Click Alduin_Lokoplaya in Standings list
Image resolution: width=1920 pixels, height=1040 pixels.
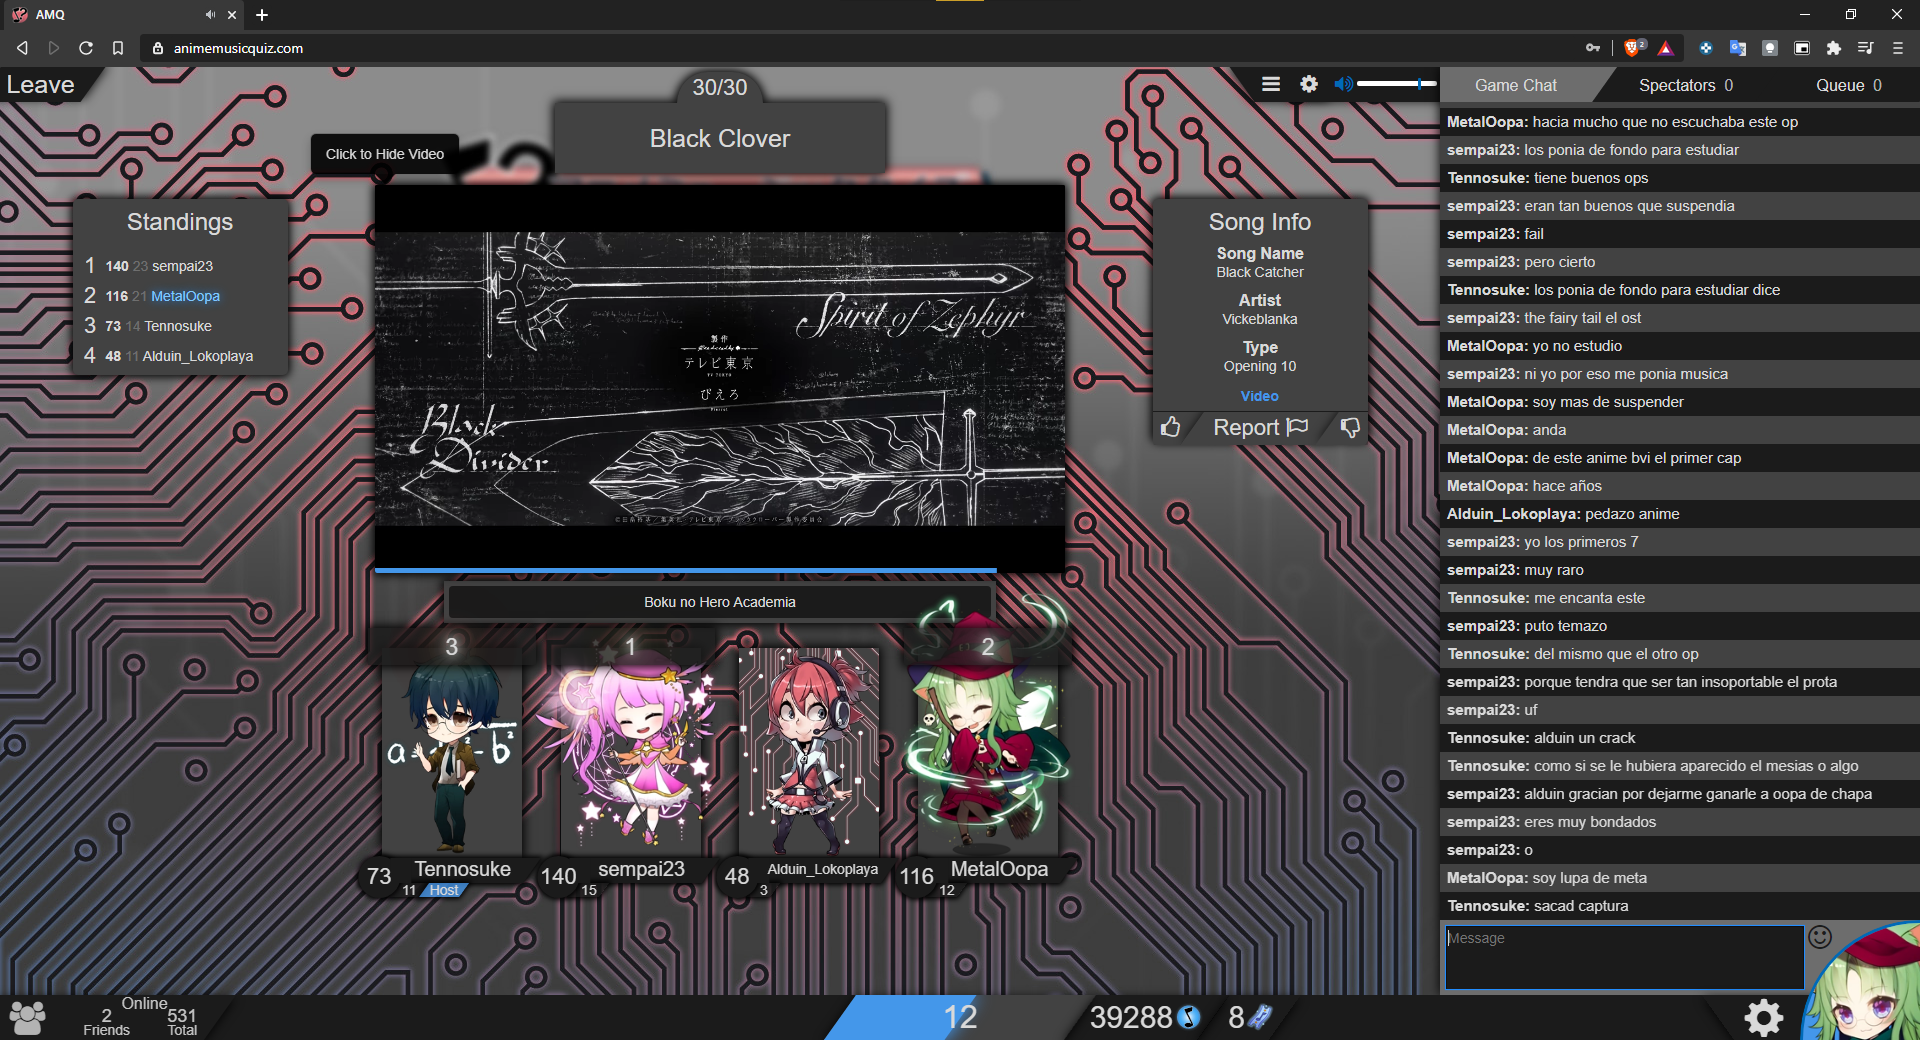click(x=198, y=356)
